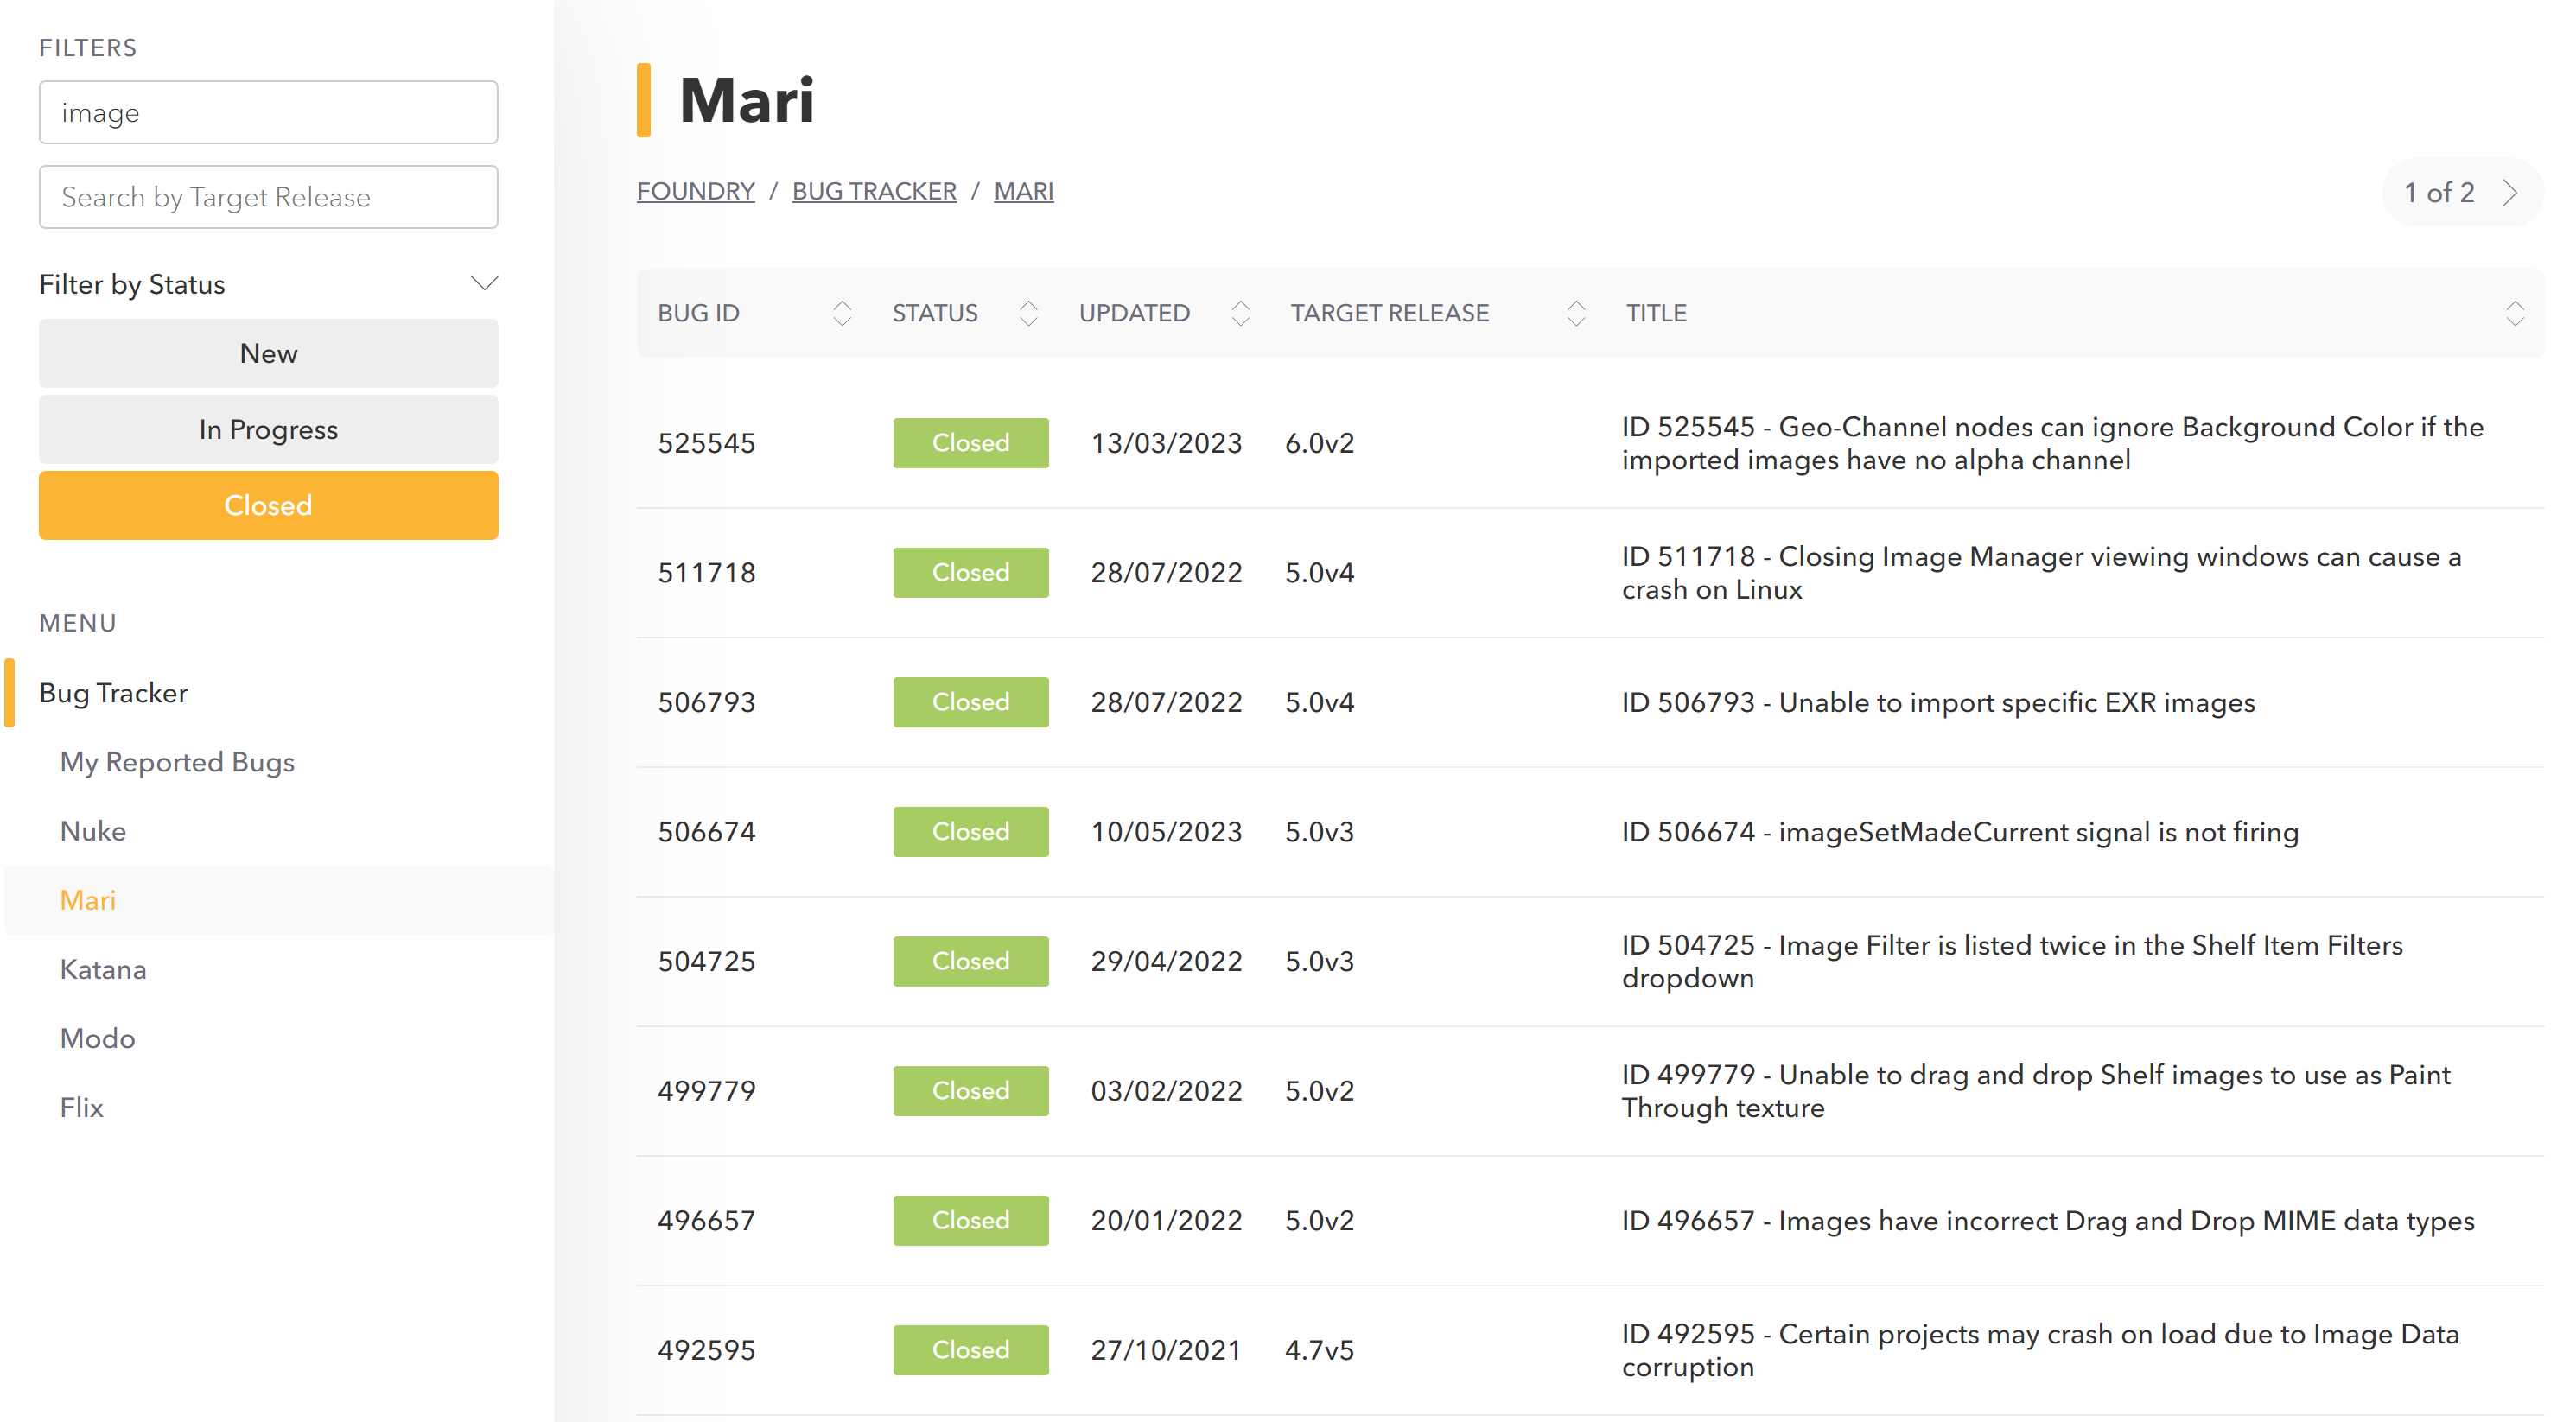Toggle the New status filter
Image resolution: width=2576 pixels, height=1422 pixels.
[x=268, y=353]
